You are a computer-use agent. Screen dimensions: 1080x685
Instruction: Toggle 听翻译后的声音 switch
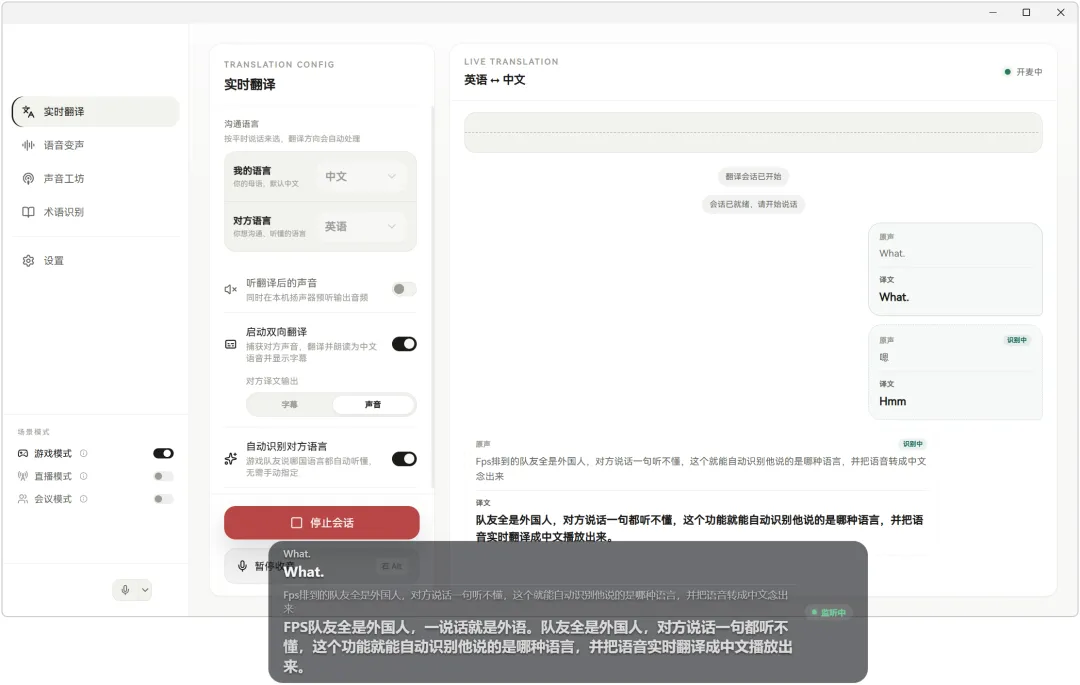point(404,289)
